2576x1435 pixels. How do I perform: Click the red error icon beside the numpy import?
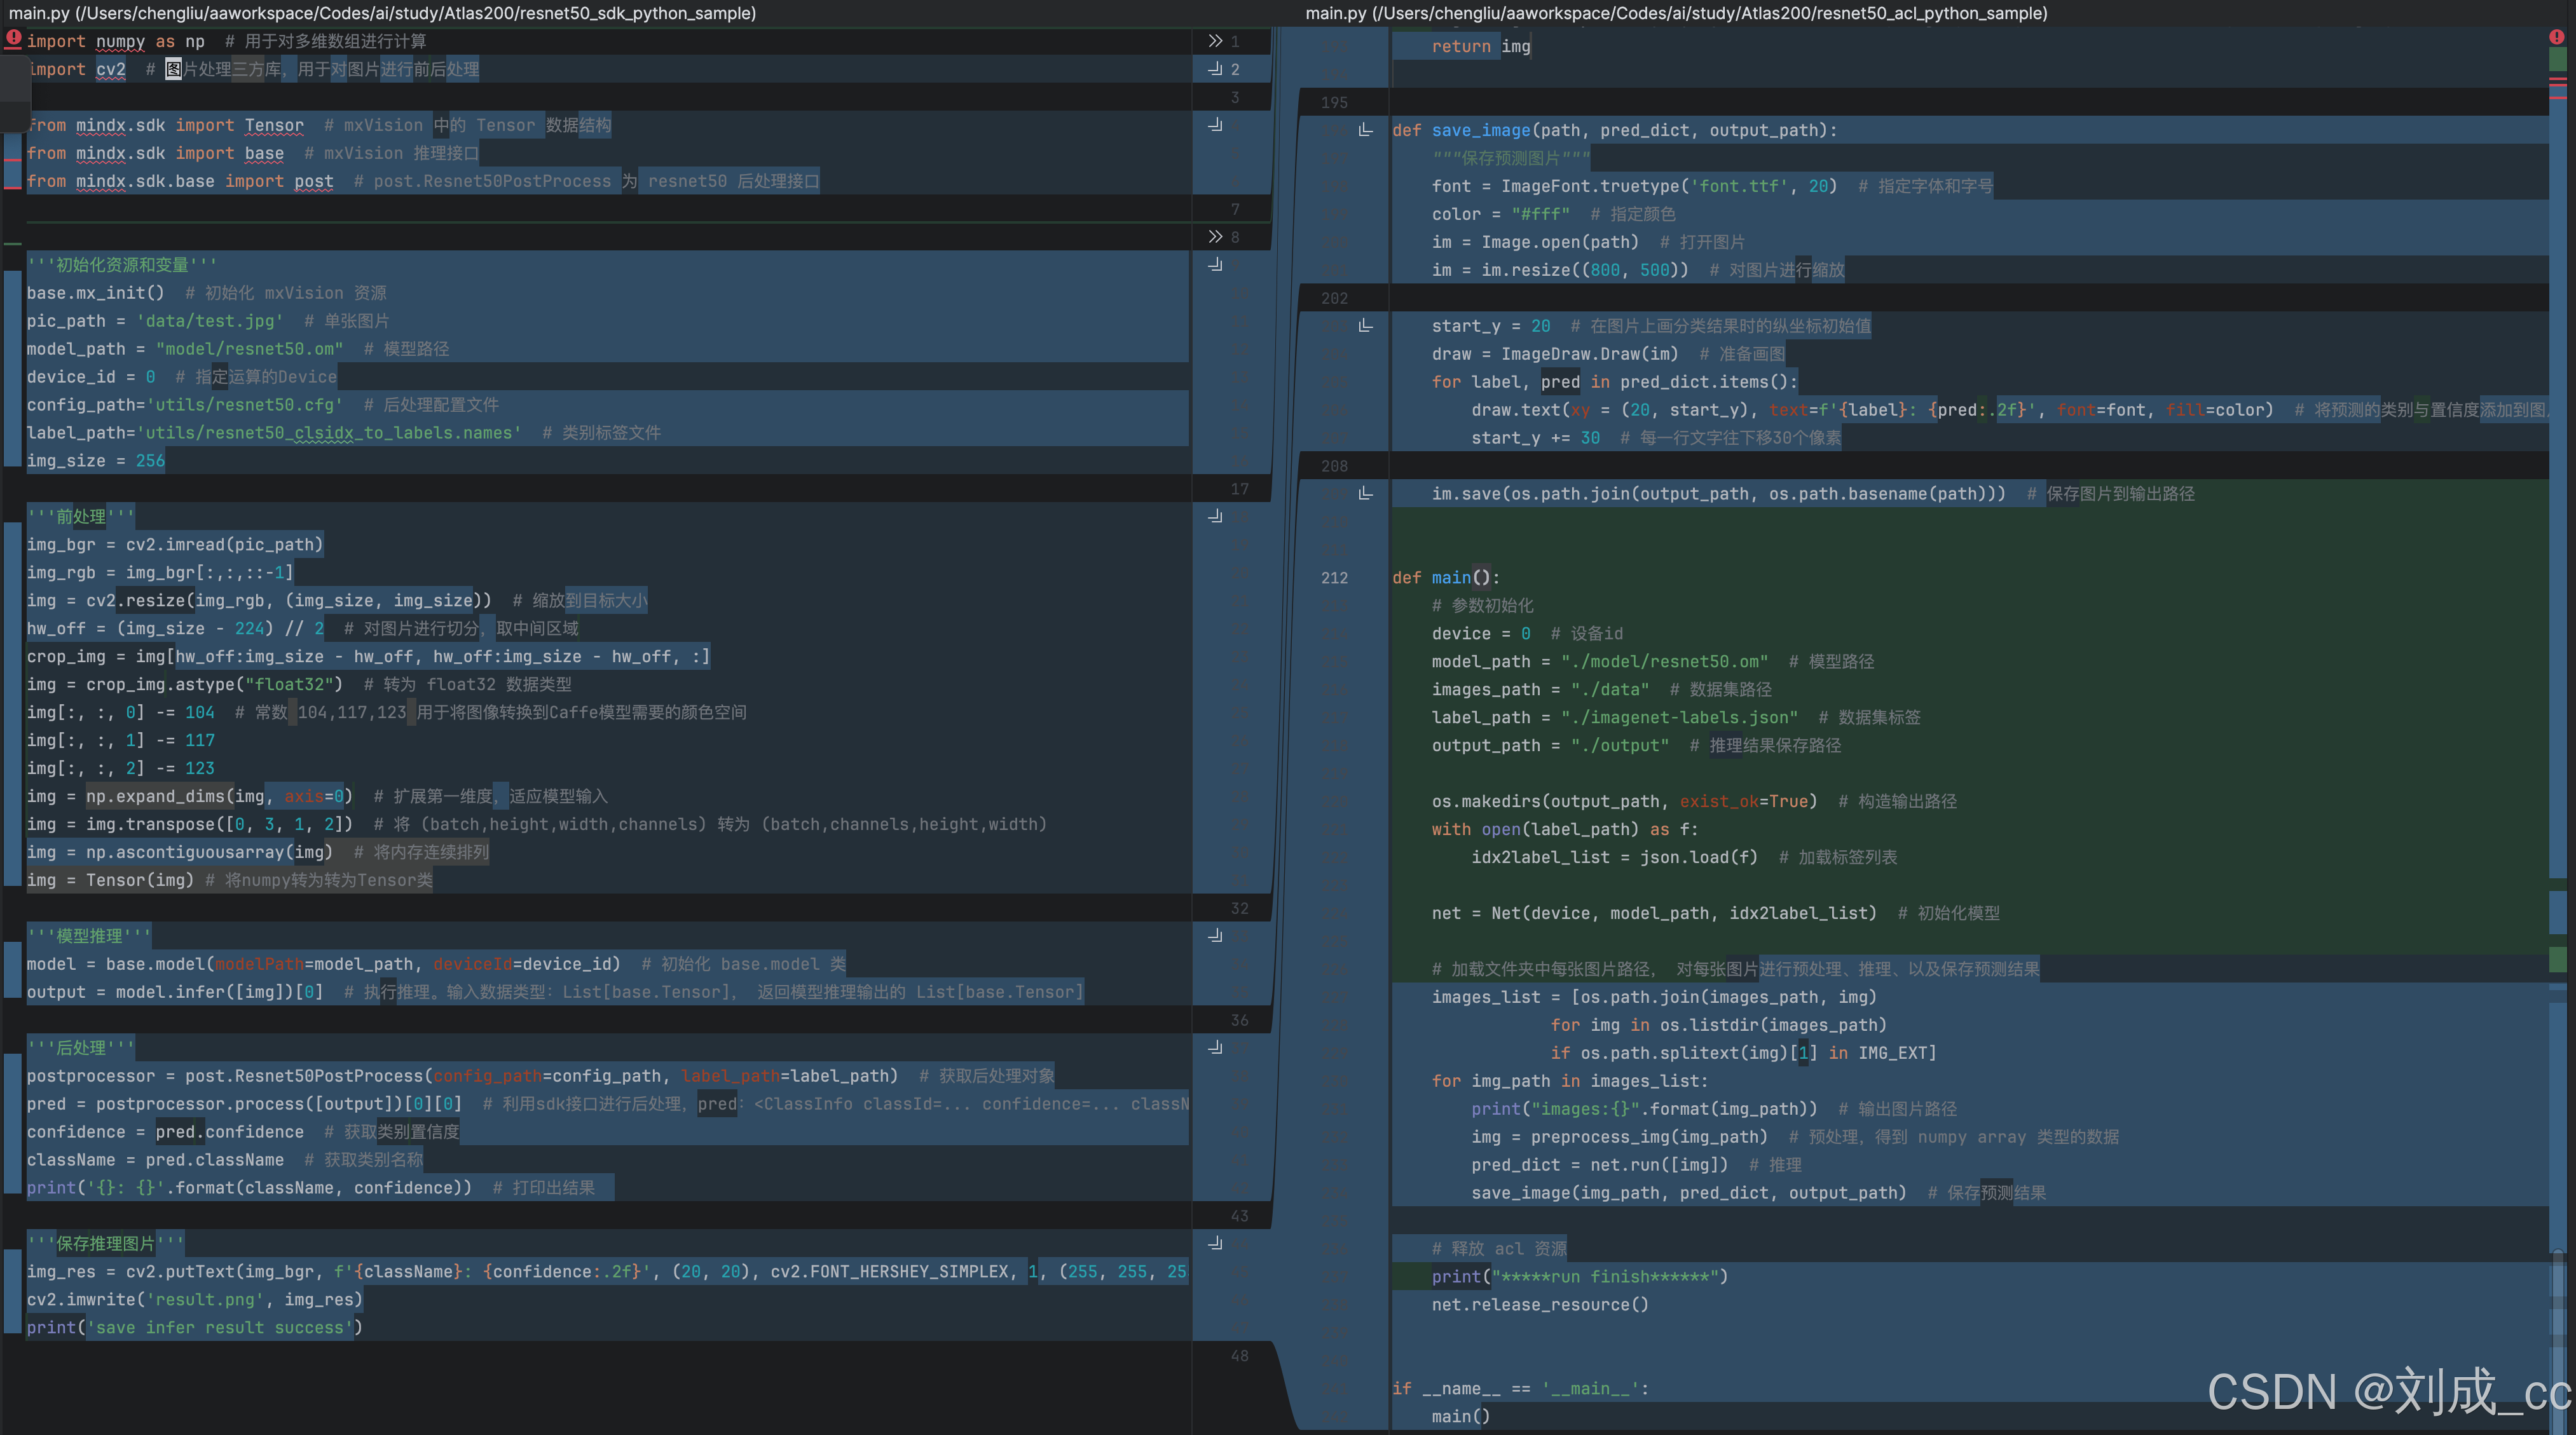pos(13,39)
